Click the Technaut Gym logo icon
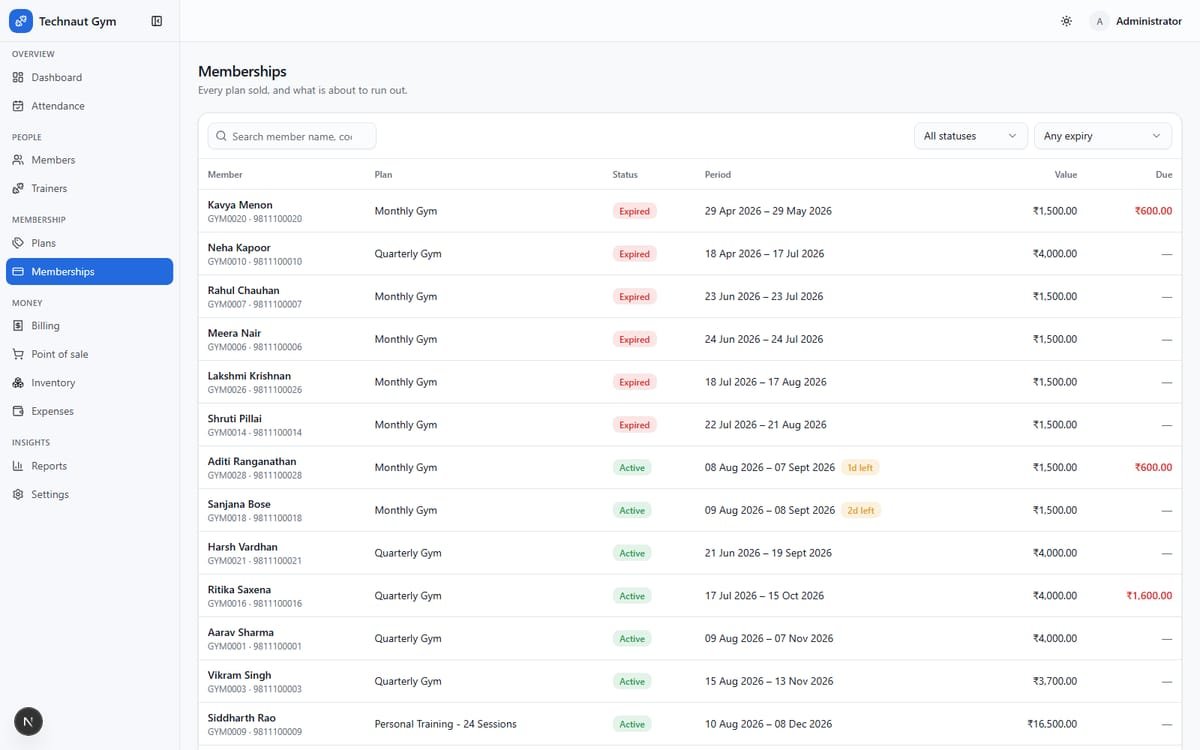The width and height of the screenshot is (1200, 750). point(21,21)
